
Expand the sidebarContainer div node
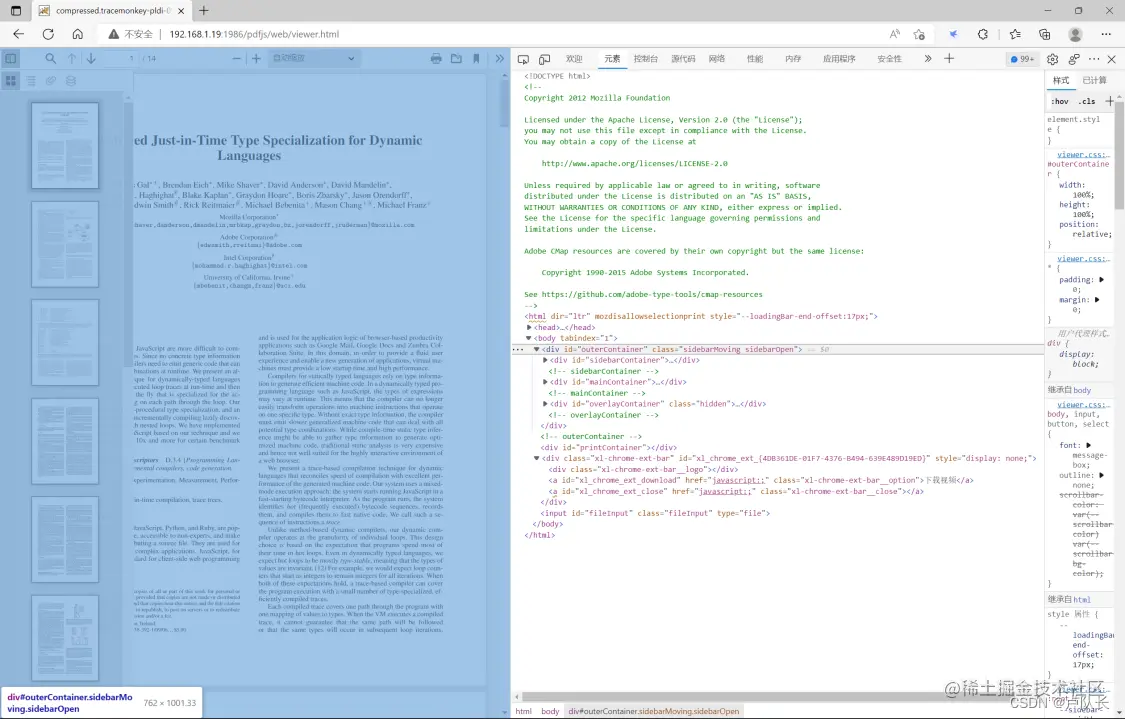(x=545, y=360)
